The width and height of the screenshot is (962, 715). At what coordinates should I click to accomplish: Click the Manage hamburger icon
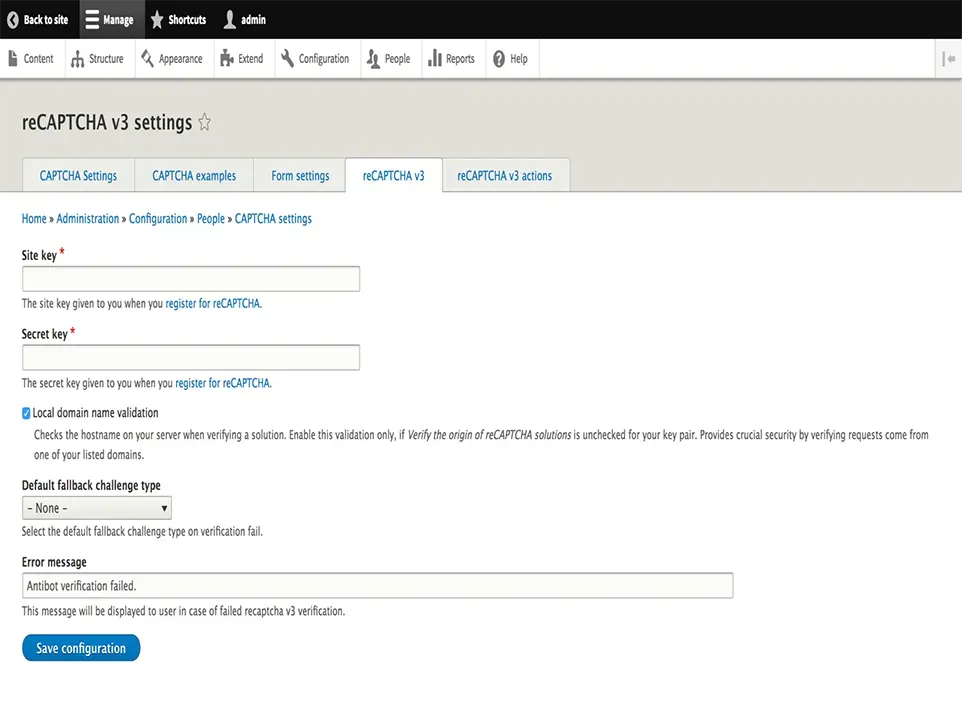point(92,20)
